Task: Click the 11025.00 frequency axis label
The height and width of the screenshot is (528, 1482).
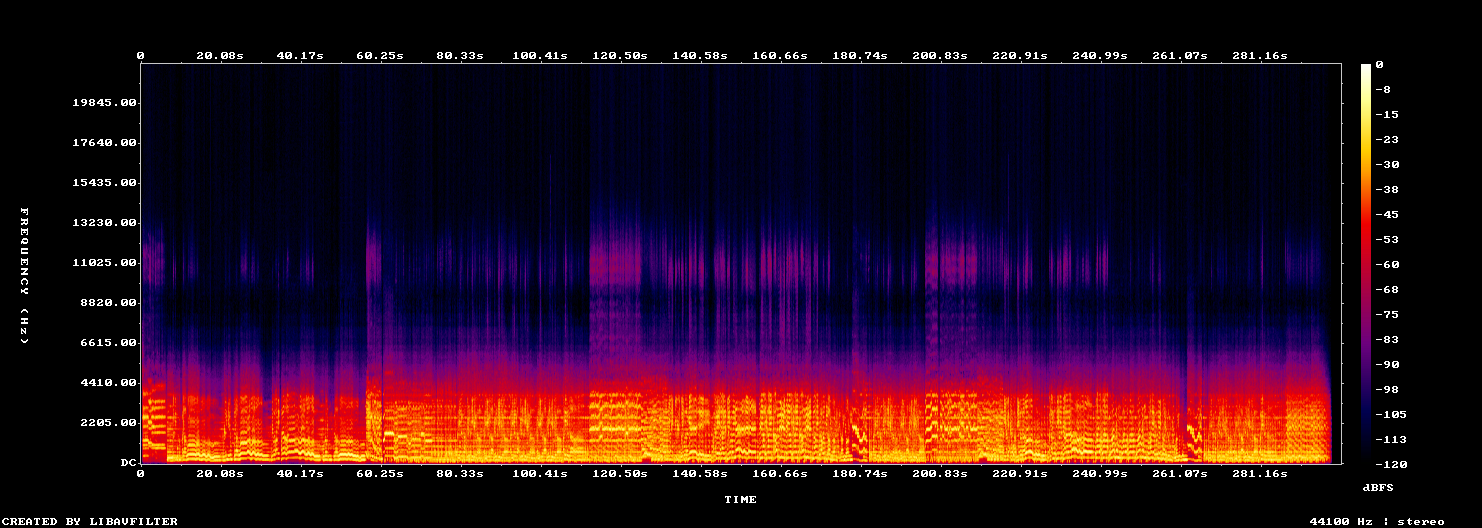Action: tap(105, 263)
